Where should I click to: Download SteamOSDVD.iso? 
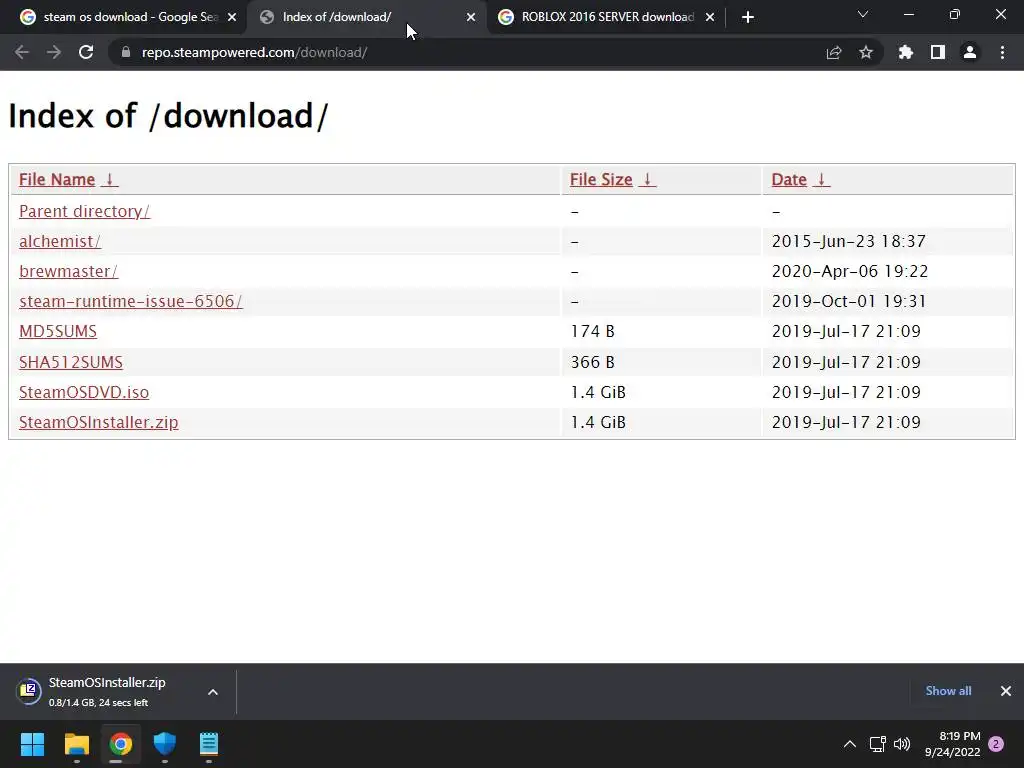pos(84,392)
